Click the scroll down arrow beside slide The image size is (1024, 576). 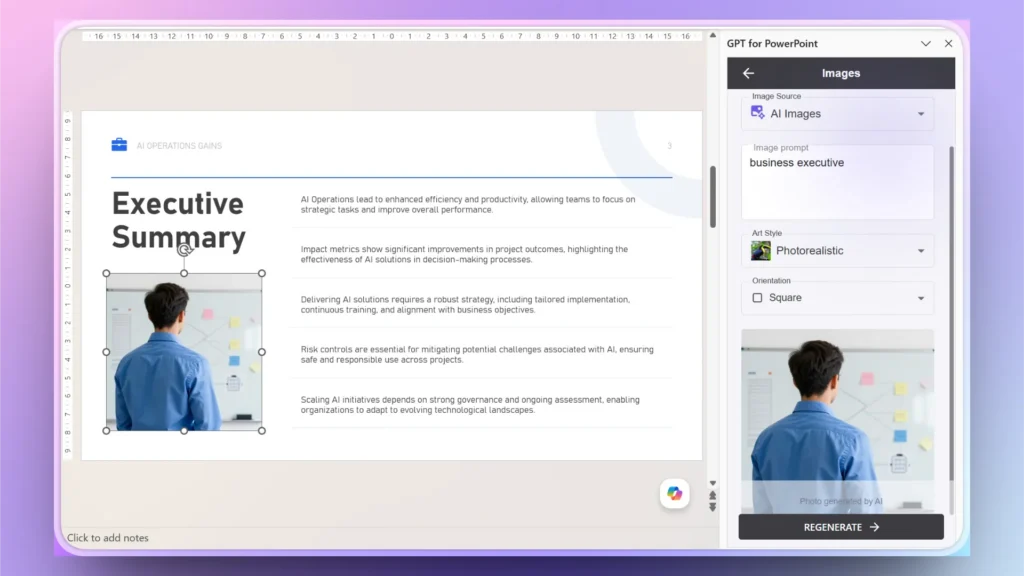coord(712,483)
